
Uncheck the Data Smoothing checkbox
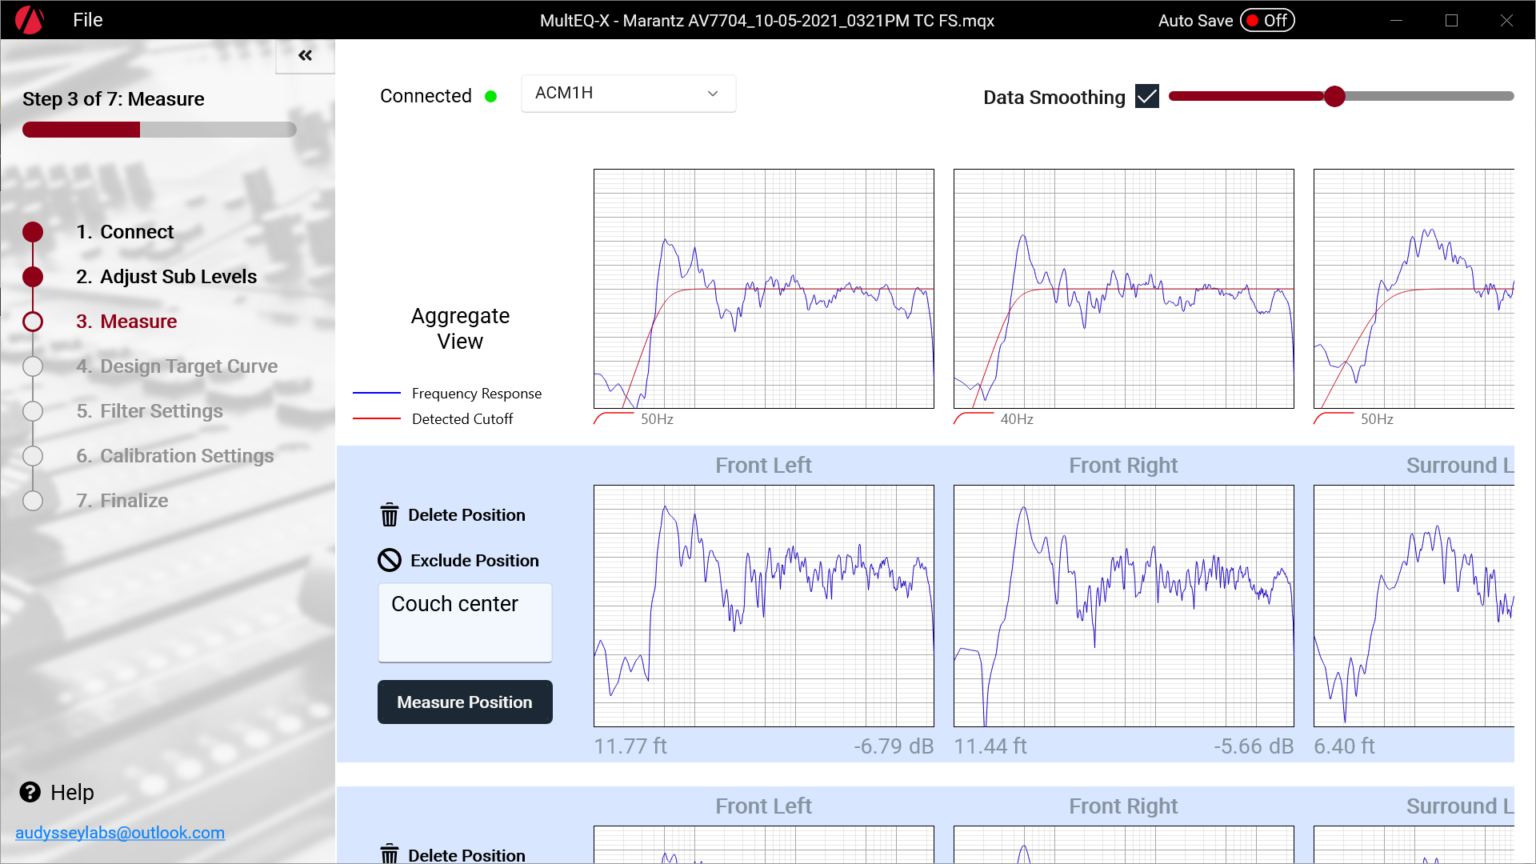click(1147, 97)
